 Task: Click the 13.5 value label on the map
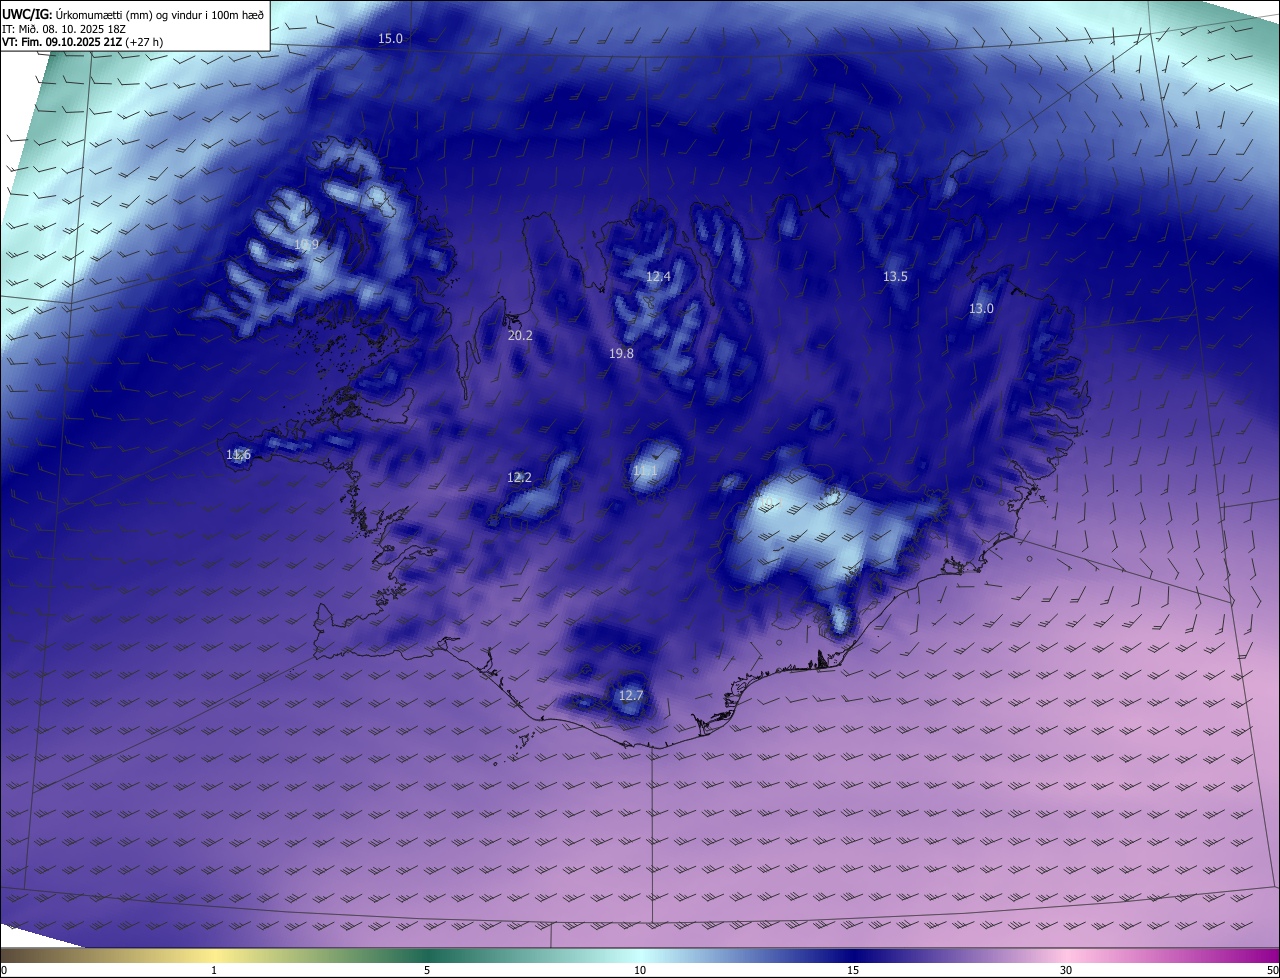[x=895, y=276]
